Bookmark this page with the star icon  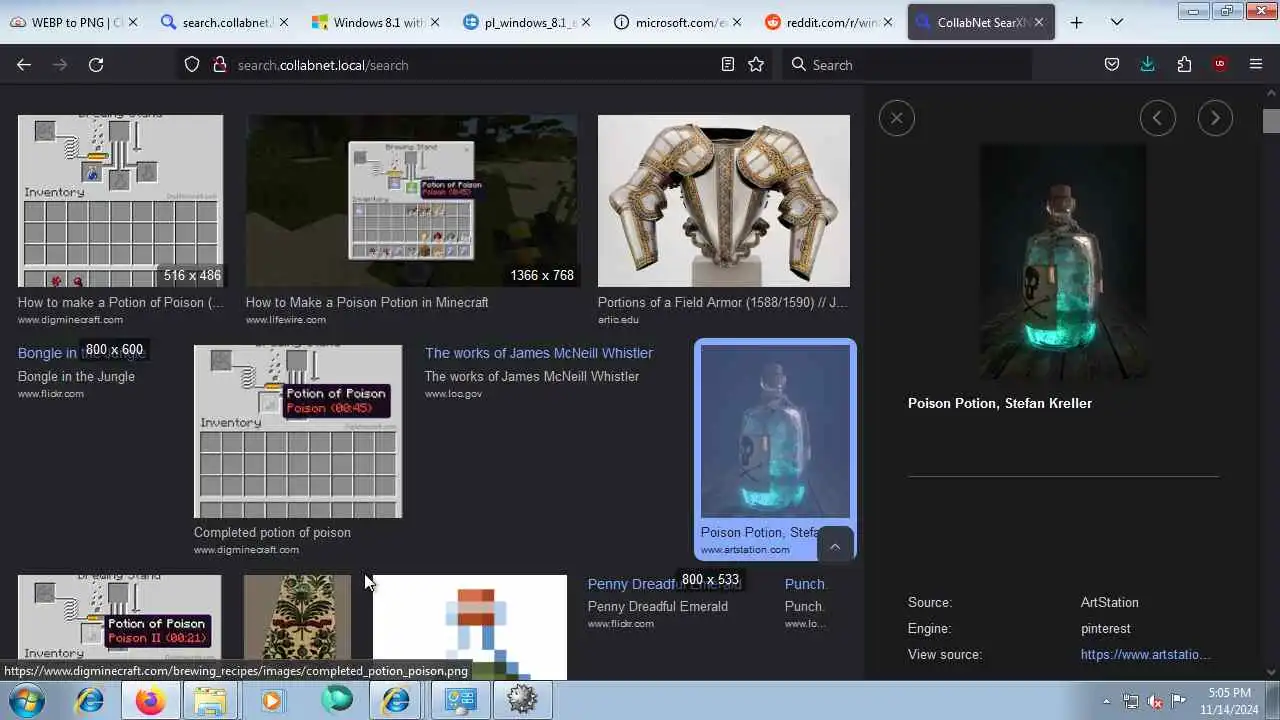tap(756, 65)
